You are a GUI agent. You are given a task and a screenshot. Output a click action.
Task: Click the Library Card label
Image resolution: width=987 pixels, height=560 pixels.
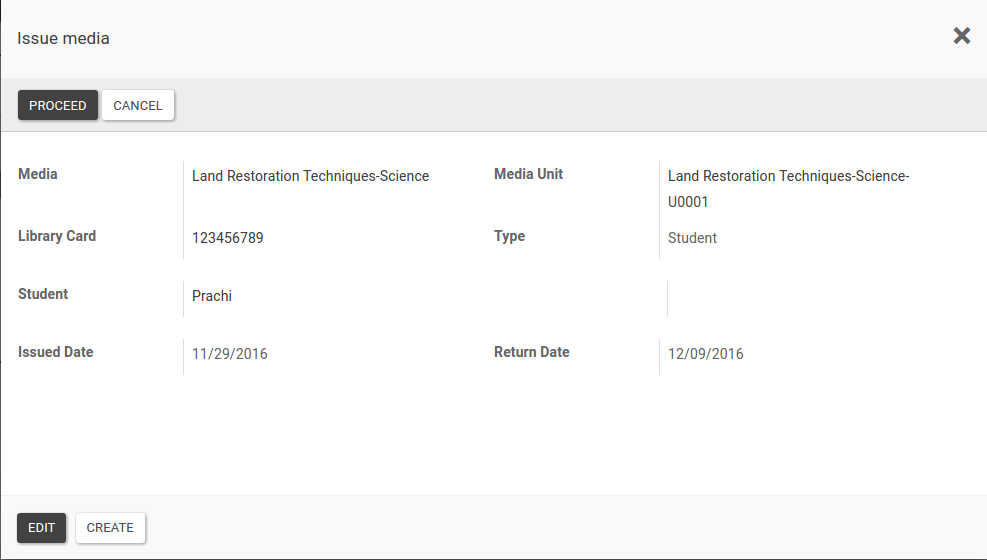tap(57, 236)
